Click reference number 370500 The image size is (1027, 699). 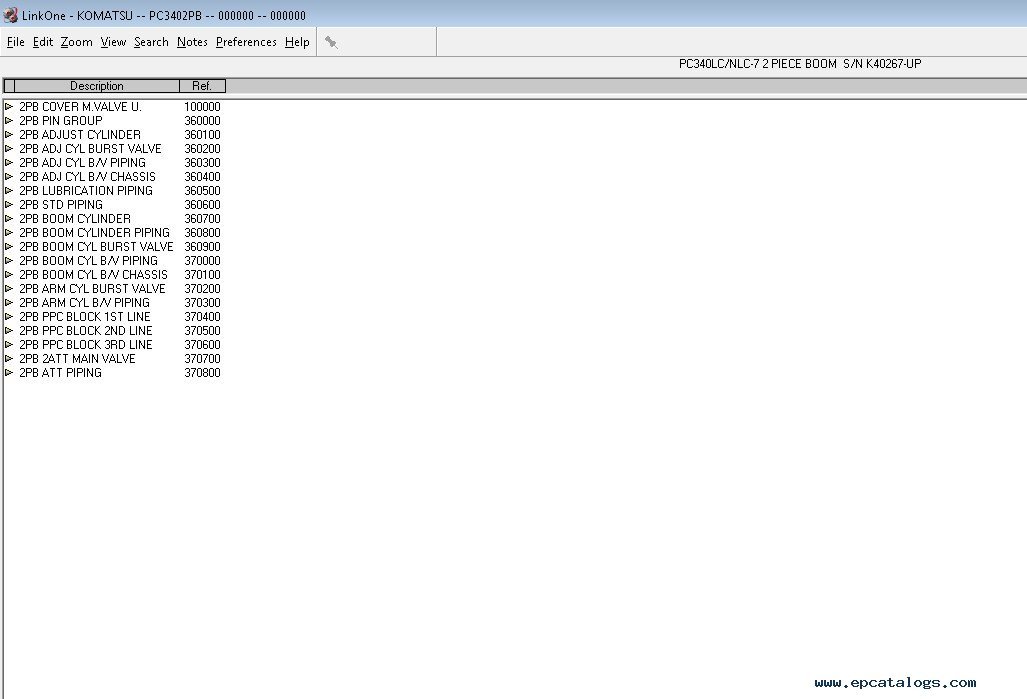click(202, 330)
